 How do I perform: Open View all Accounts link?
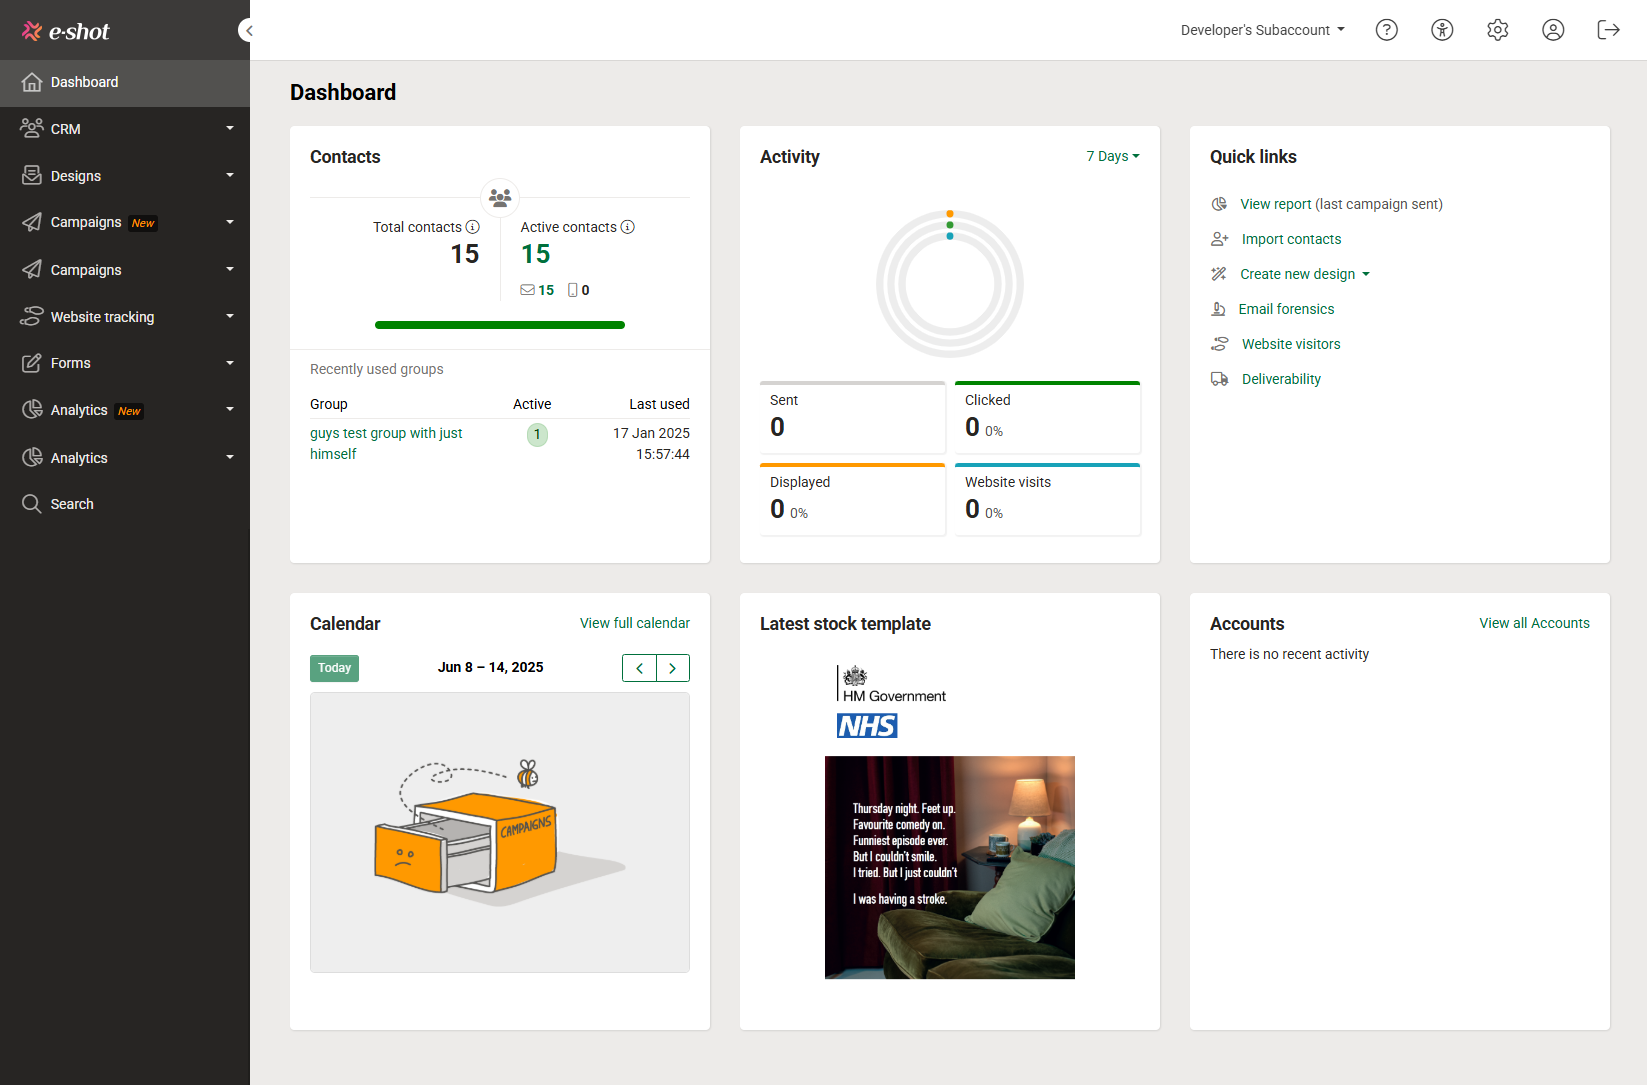click(x=1535, y=622)
